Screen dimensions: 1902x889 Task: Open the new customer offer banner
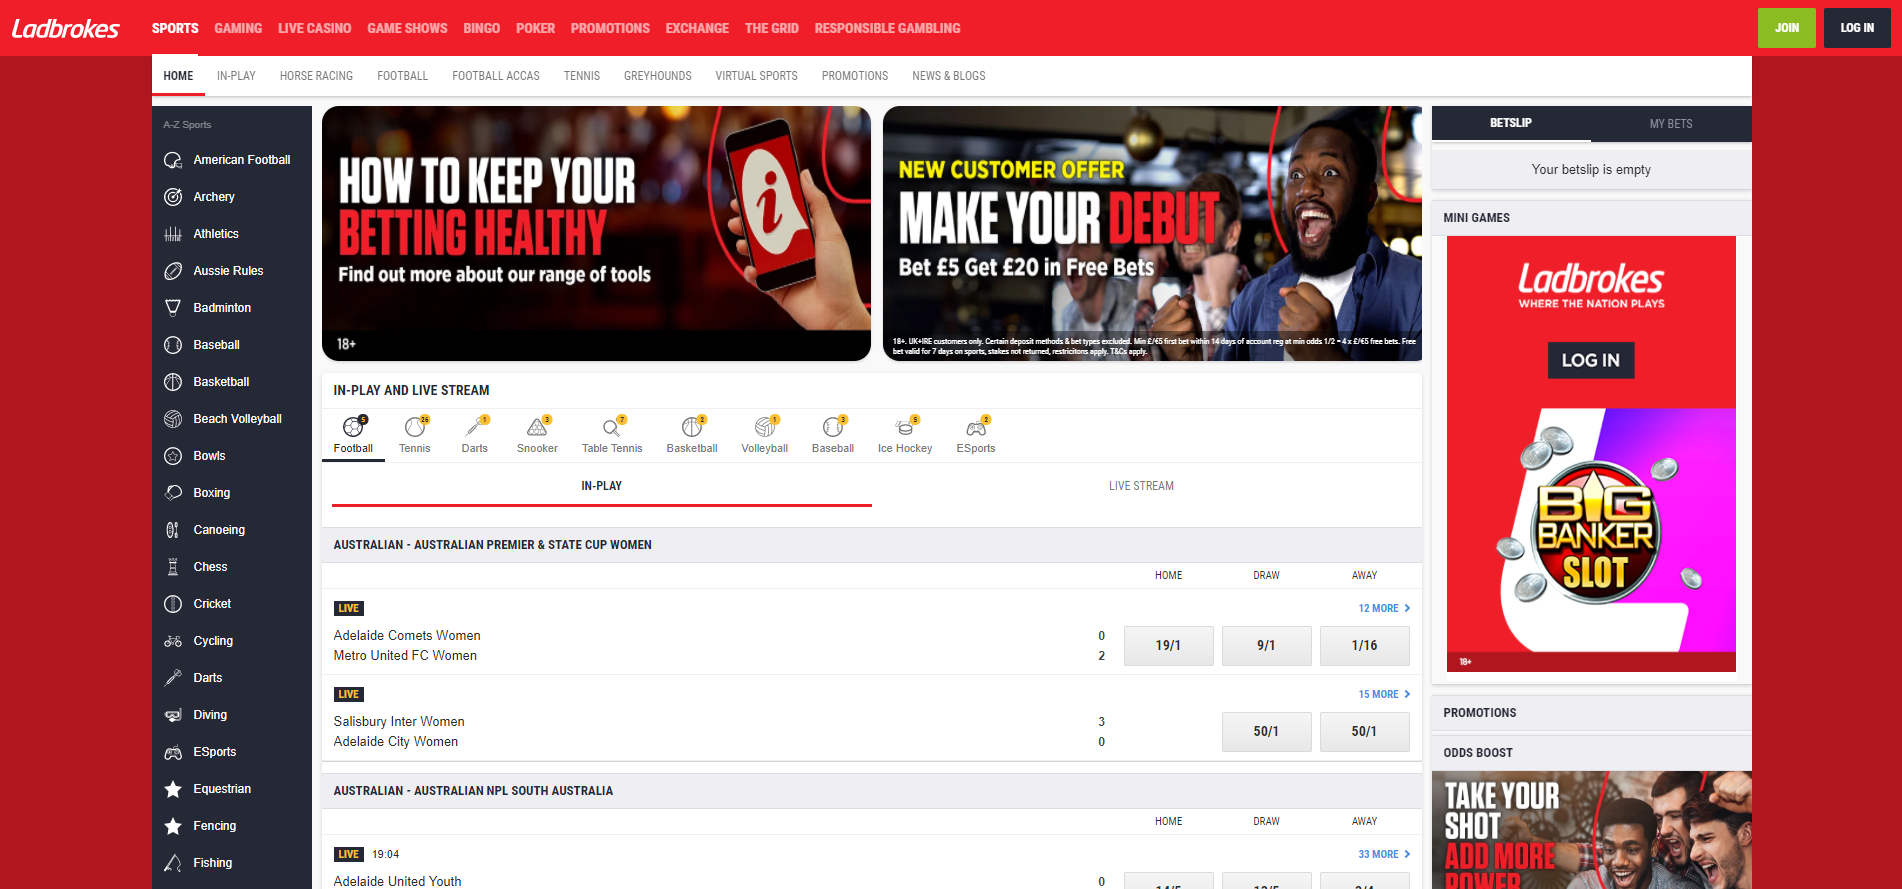click(1152, 233)
